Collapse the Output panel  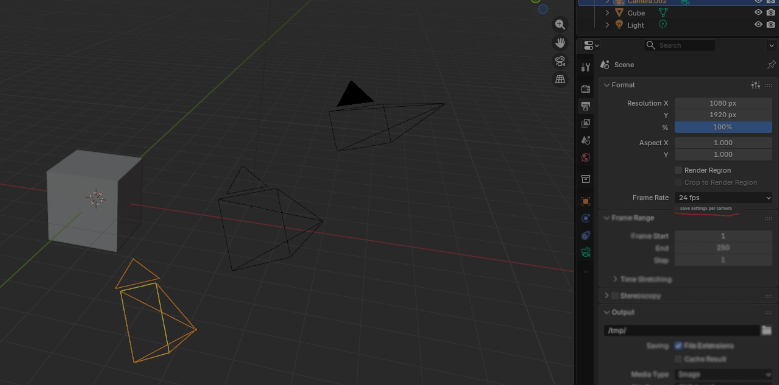coord(607,312)
